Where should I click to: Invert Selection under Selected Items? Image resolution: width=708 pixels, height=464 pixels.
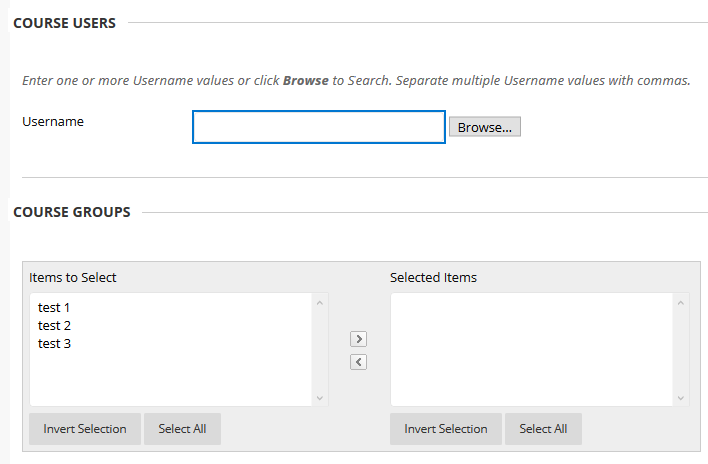pos(446,429)
